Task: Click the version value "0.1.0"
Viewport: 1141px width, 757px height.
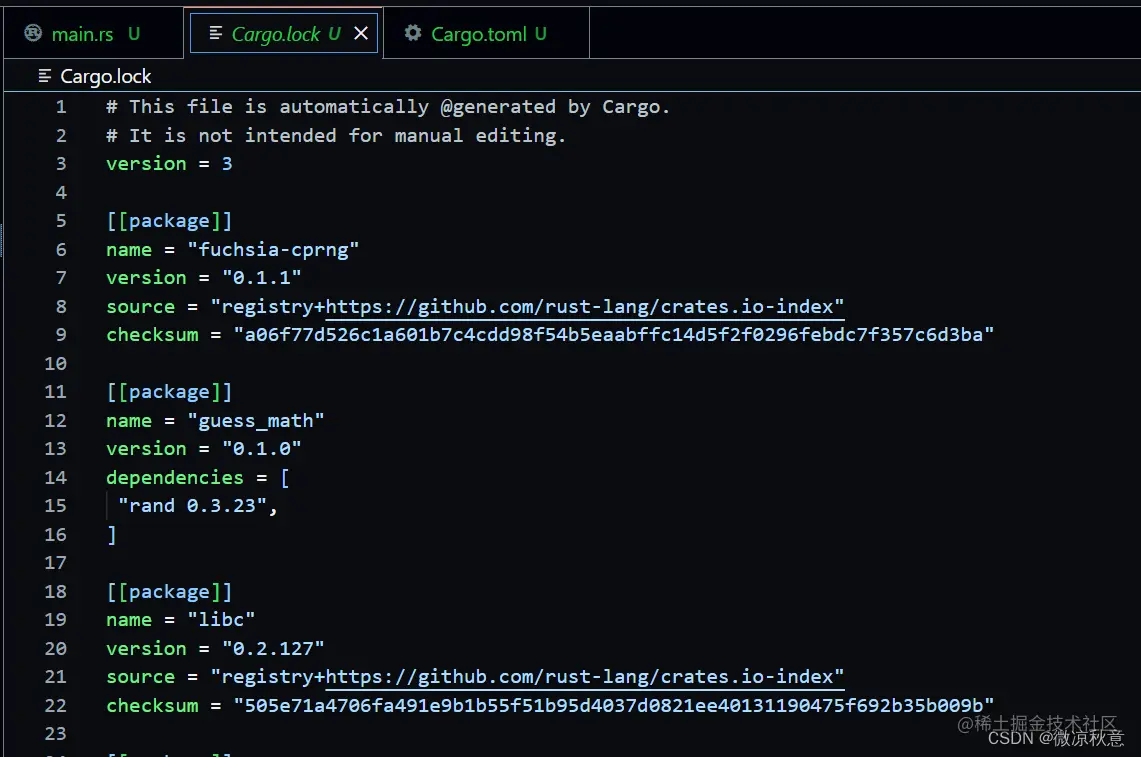Action: 261,449
